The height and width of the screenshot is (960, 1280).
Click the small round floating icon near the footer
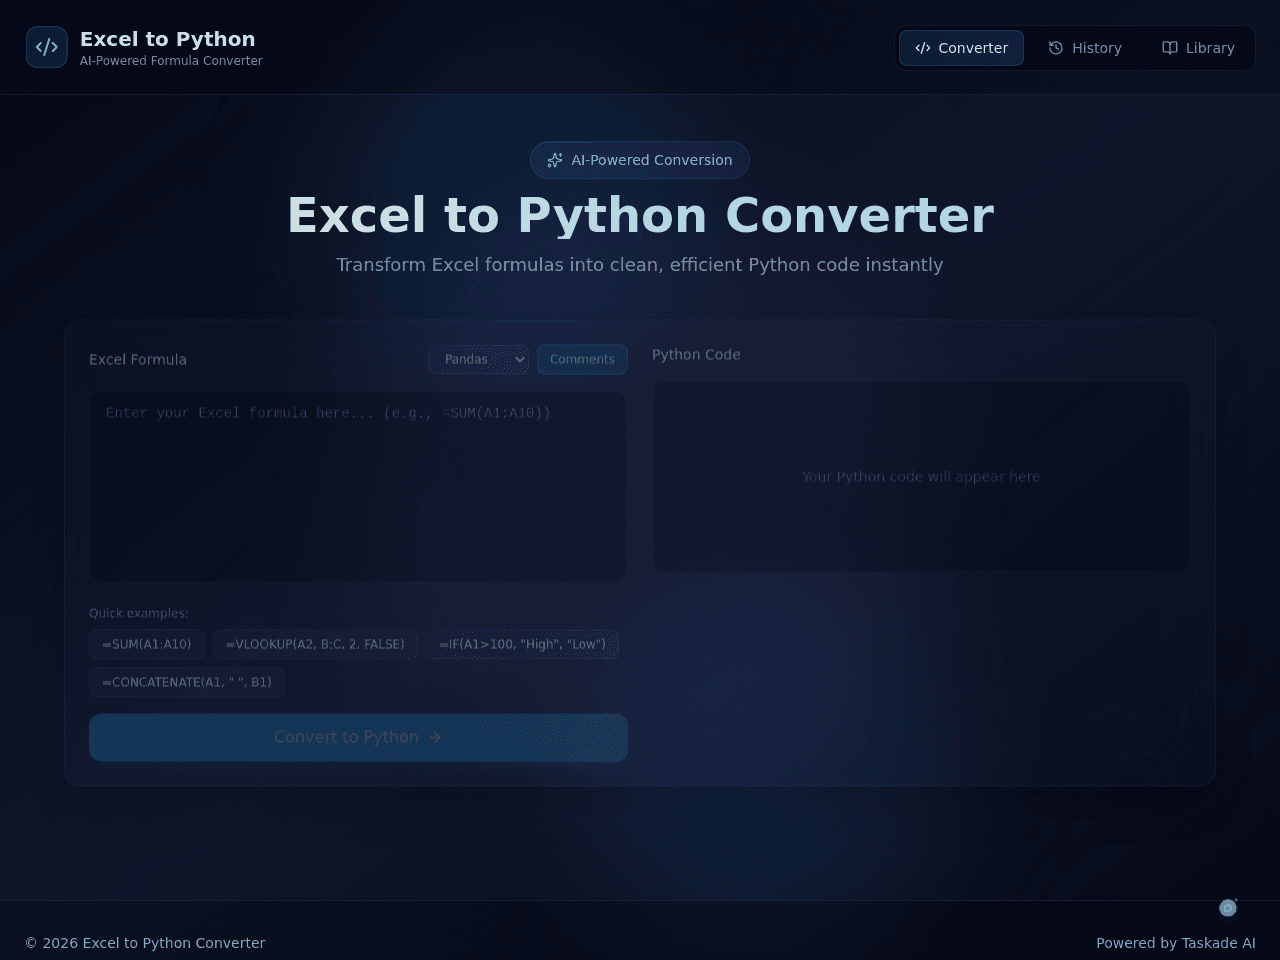click(1228, 908)
